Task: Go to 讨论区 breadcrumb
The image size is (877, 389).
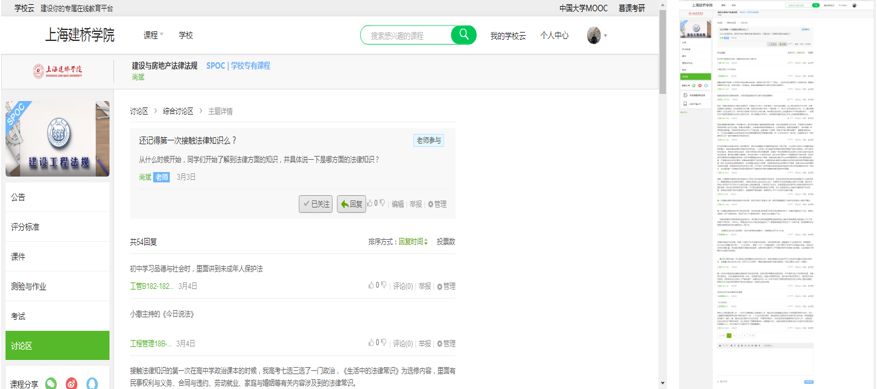Action: coord(139,111)
